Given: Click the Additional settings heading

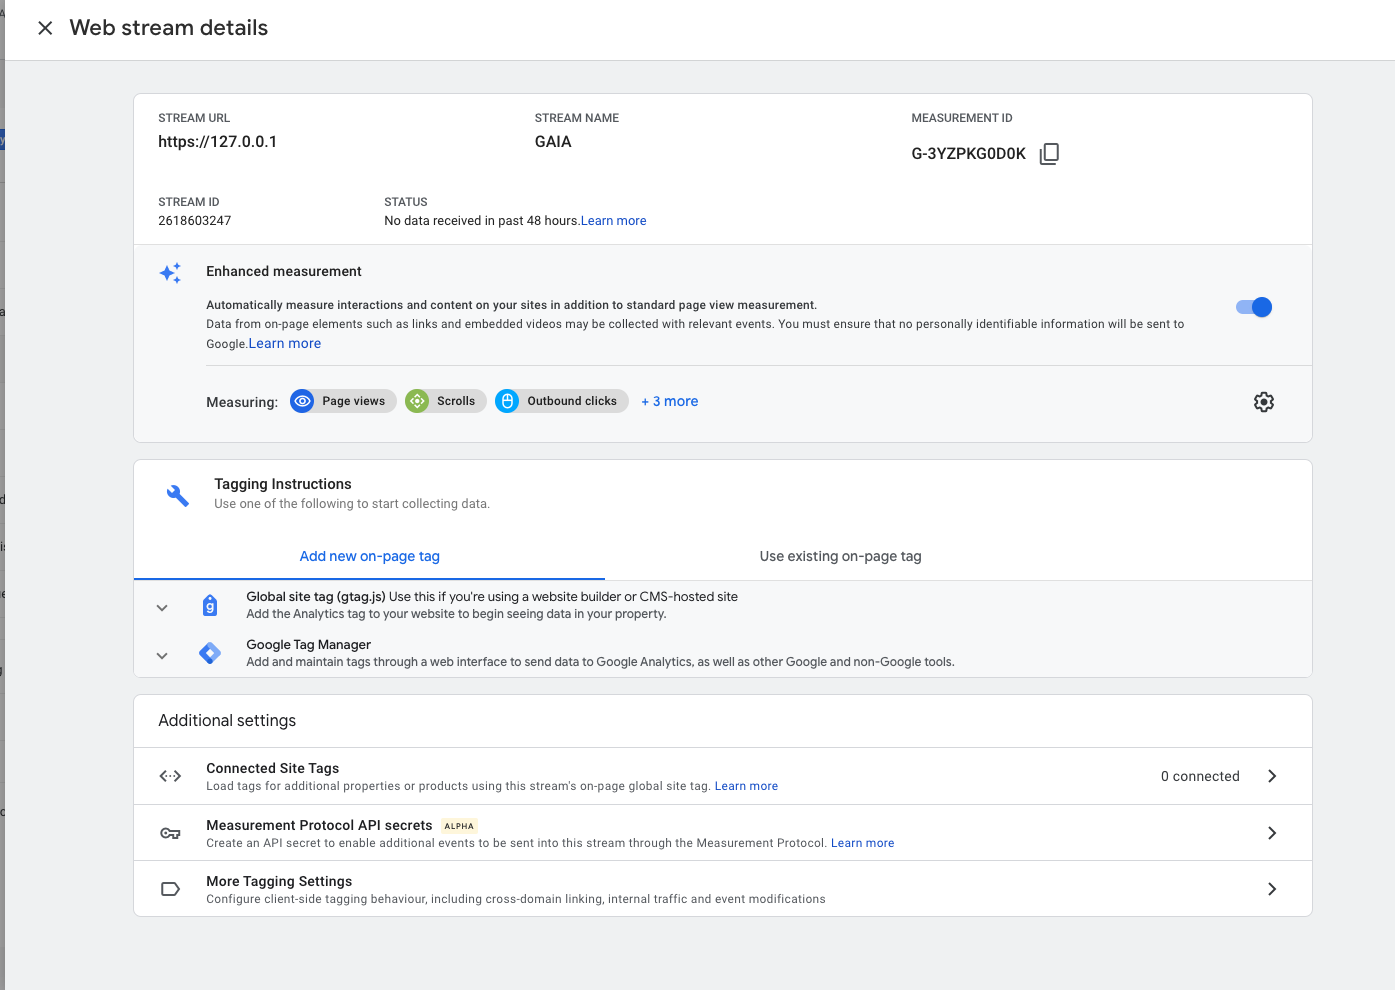Looking at the screenshot, I should pyautogui.click(x=227, y=721).
